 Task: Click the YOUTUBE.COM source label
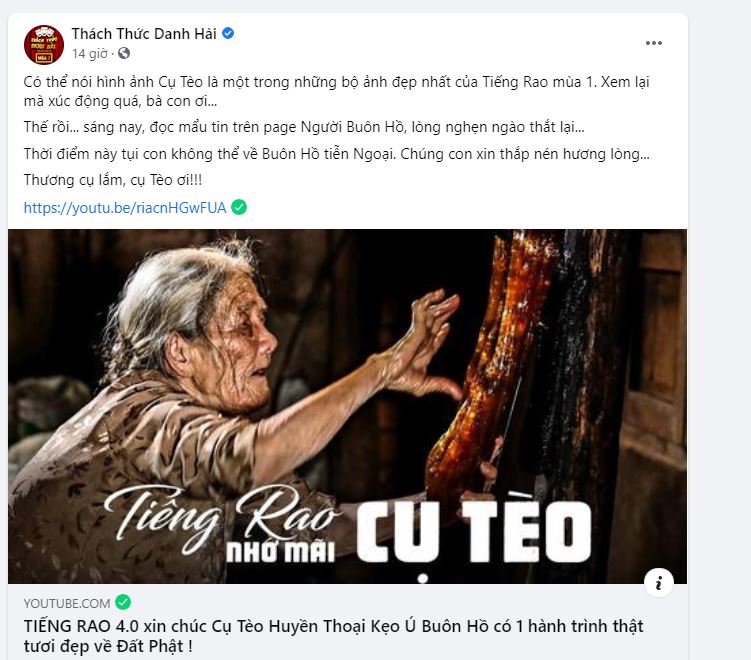(x=67, y=603)
